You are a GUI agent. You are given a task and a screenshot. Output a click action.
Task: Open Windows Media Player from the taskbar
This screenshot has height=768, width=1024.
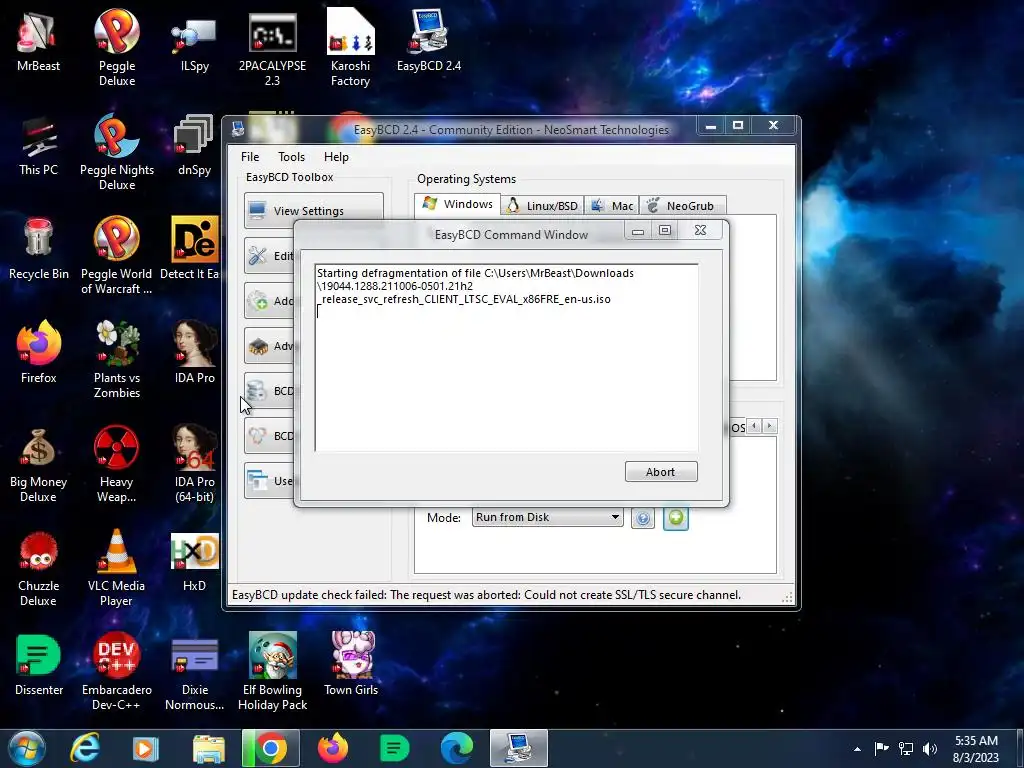pyautogui.click(x=145, y=748)
